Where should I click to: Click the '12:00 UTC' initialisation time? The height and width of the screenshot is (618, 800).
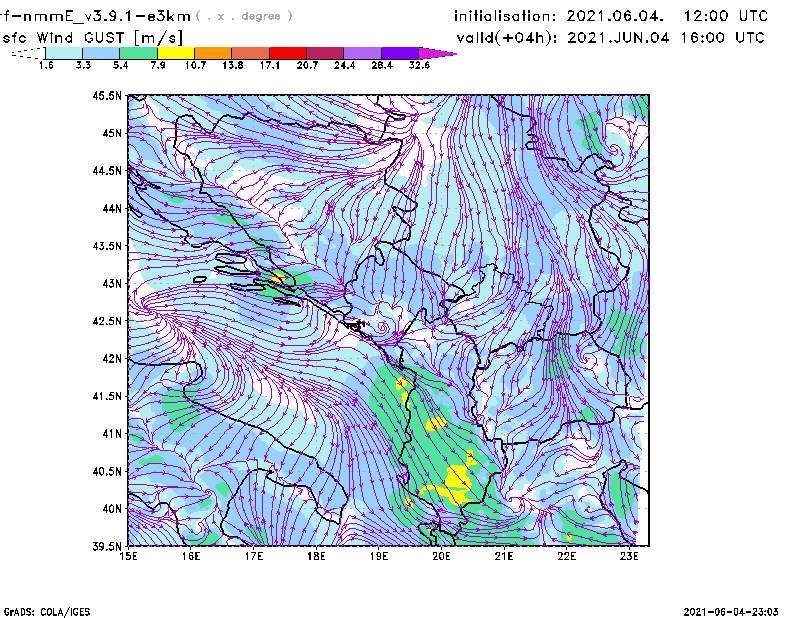pyautogui.click(x=726, y=16)
